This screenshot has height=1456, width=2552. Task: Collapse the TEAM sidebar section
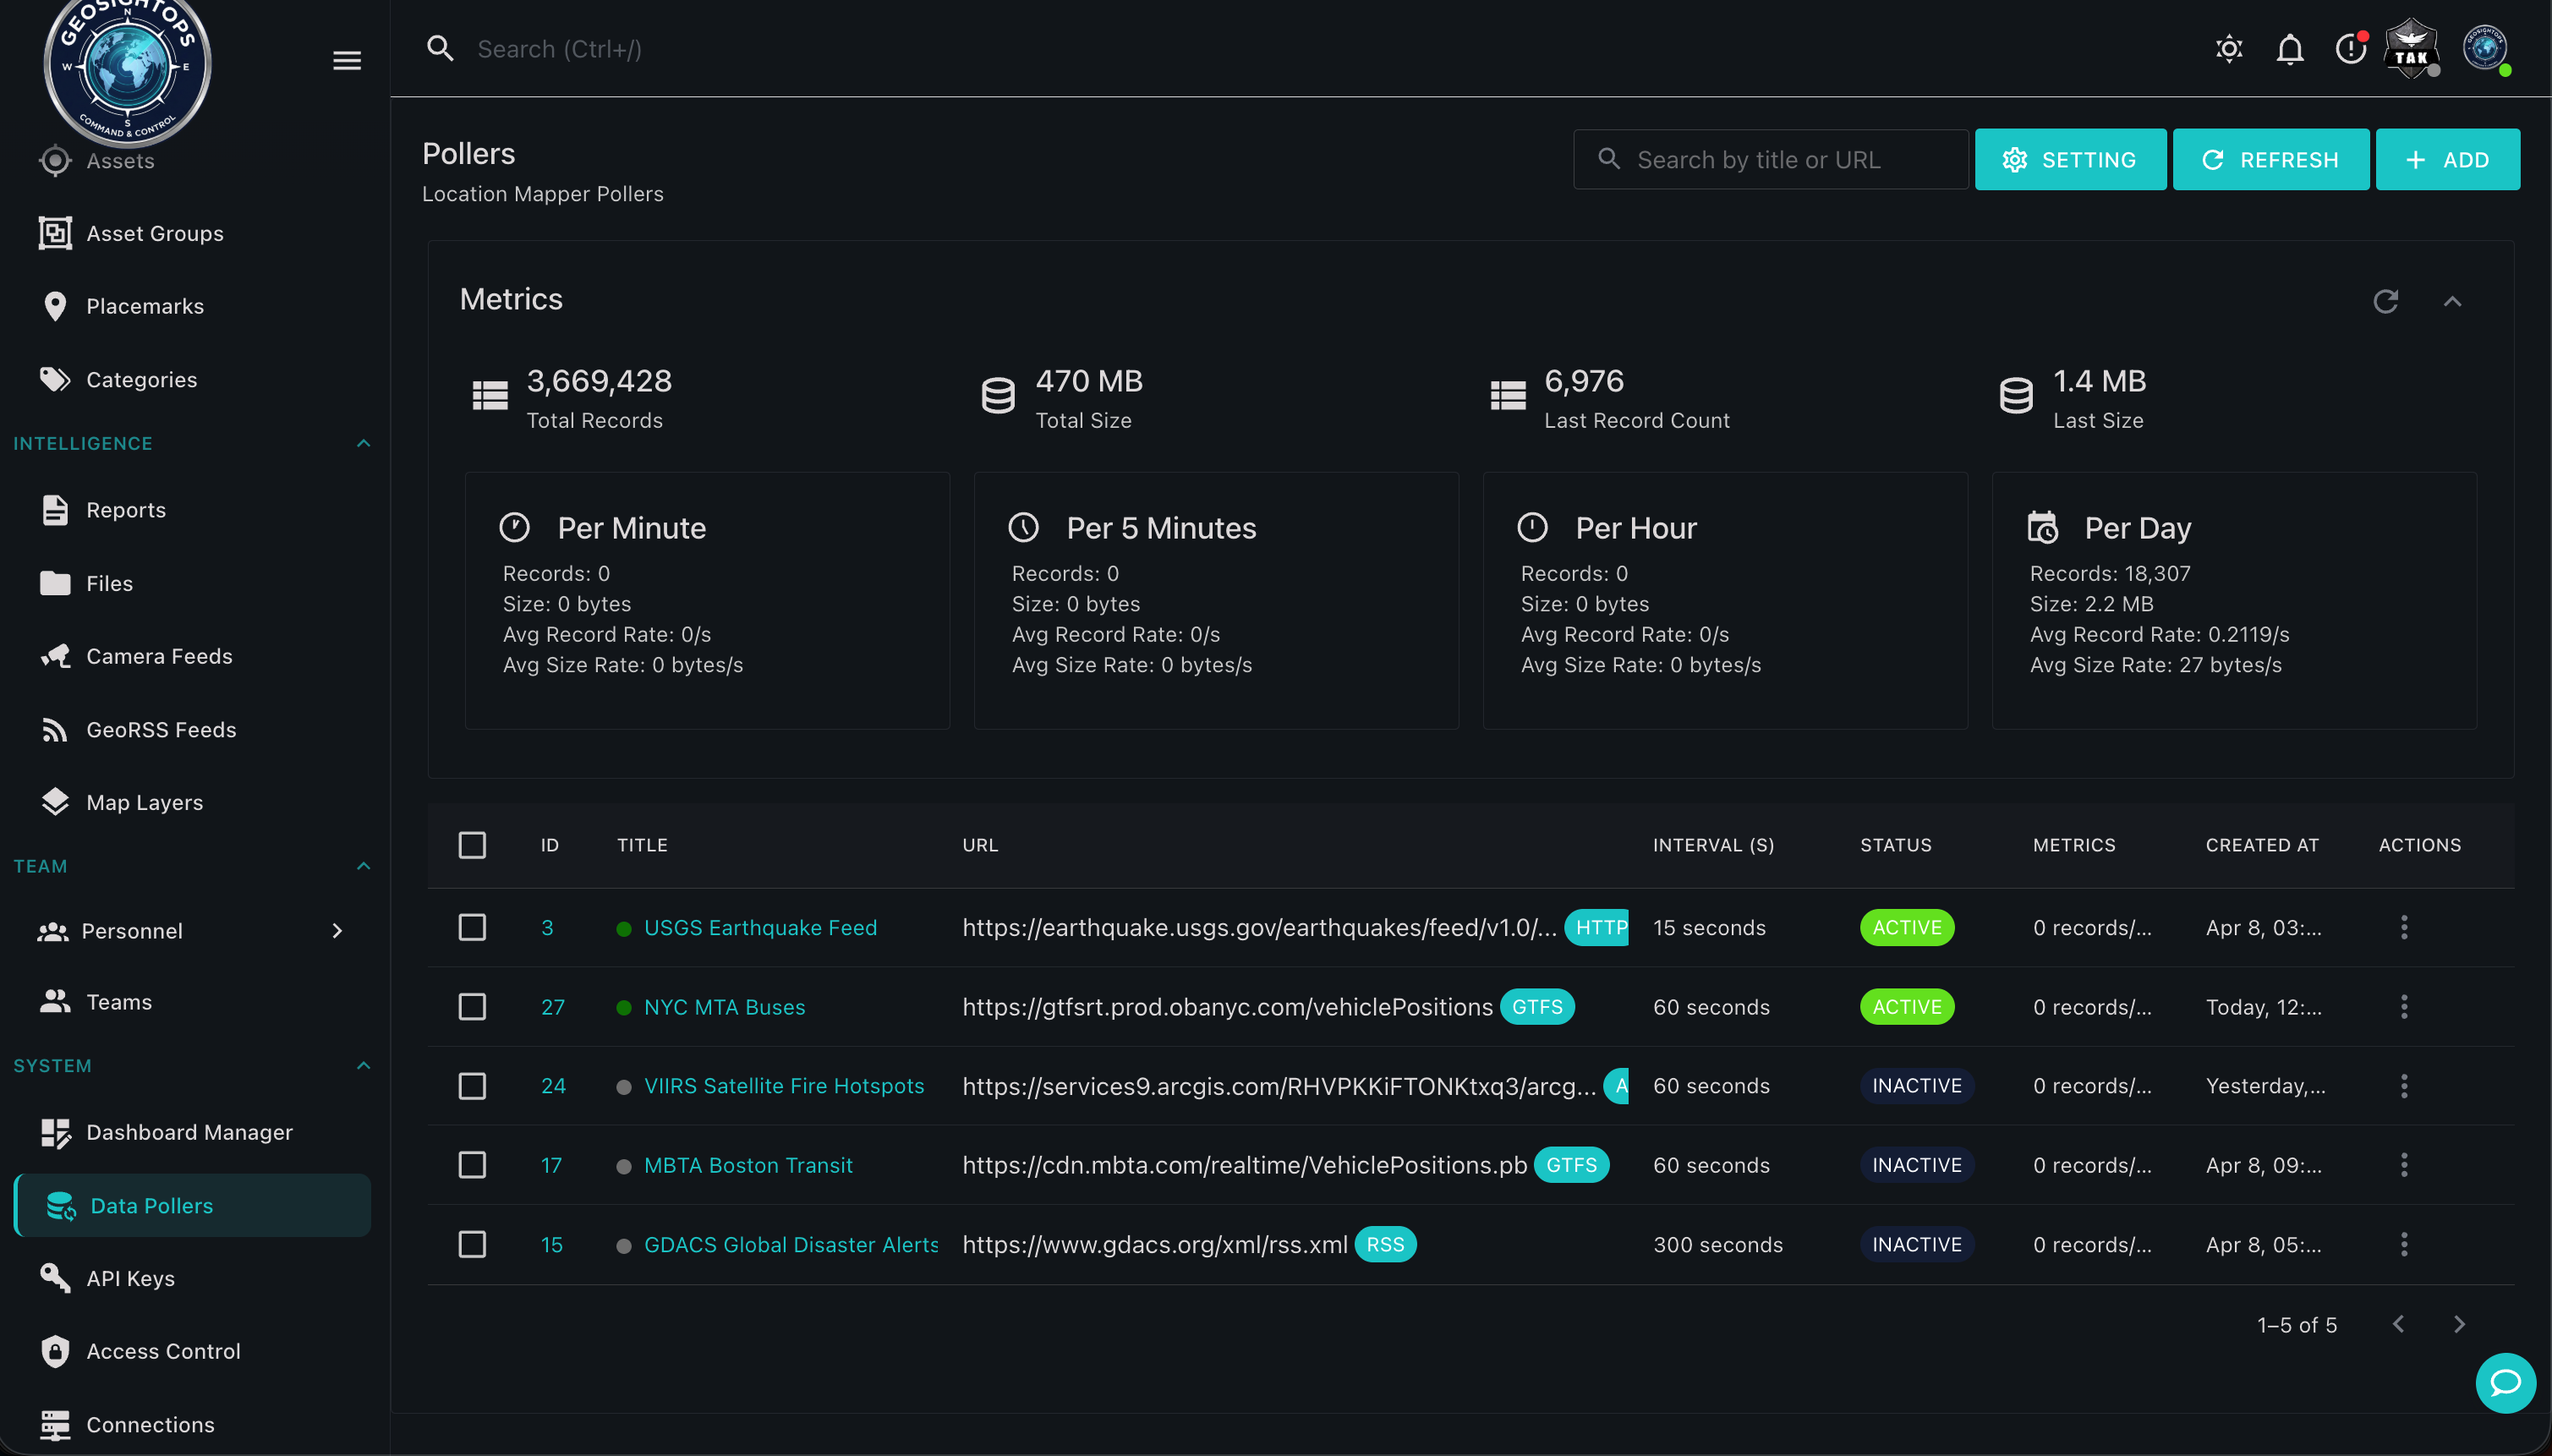[364, 866]
